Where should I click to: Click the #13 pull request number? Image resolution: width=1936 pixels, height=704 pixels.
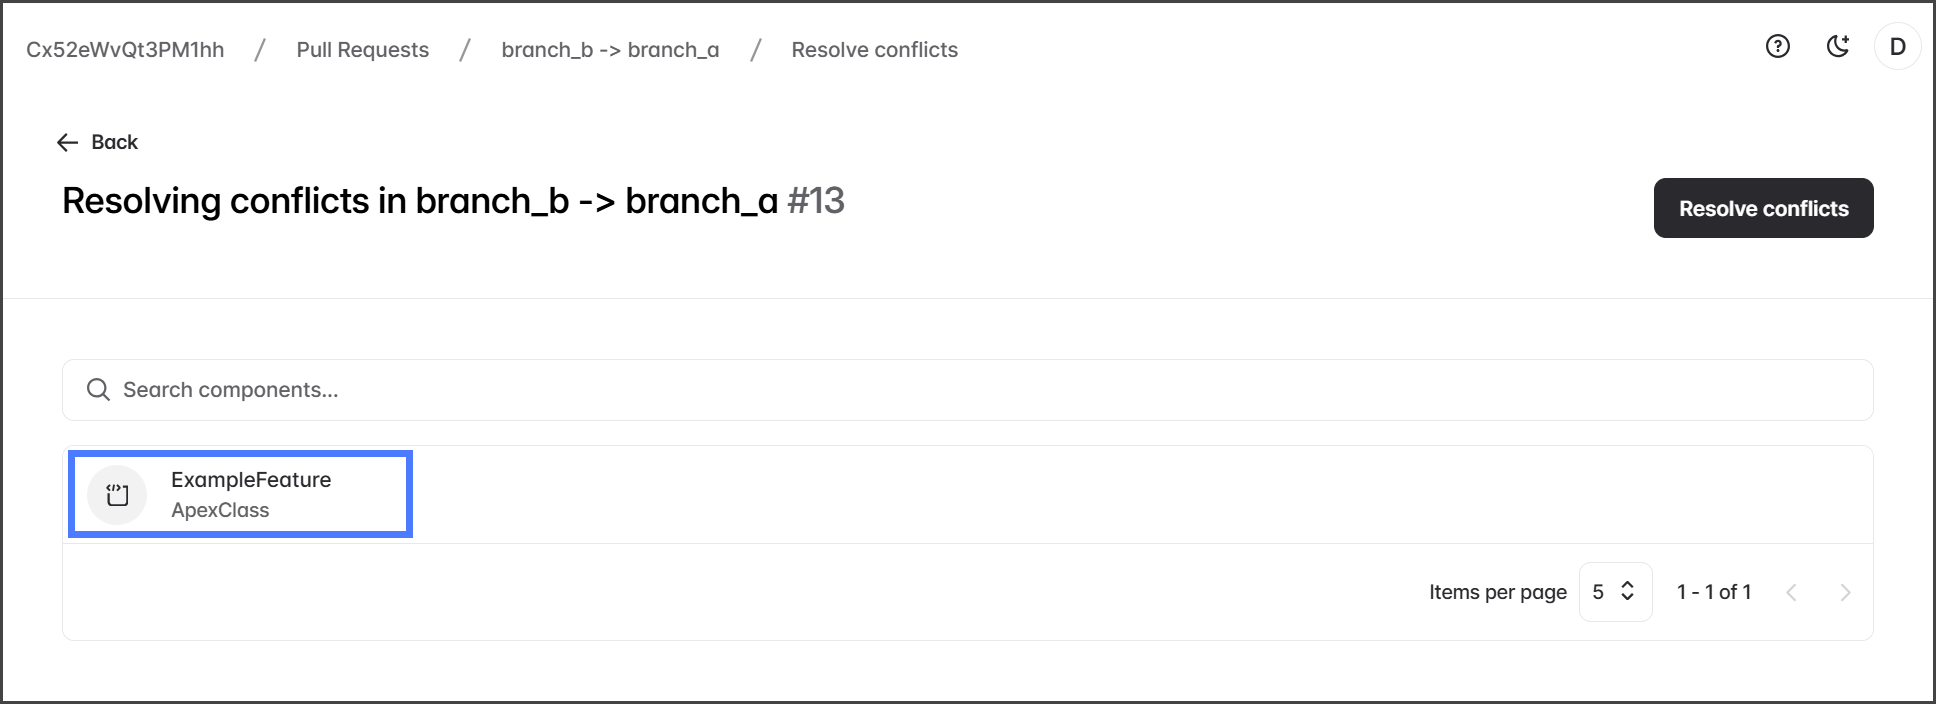click(815, 201)
